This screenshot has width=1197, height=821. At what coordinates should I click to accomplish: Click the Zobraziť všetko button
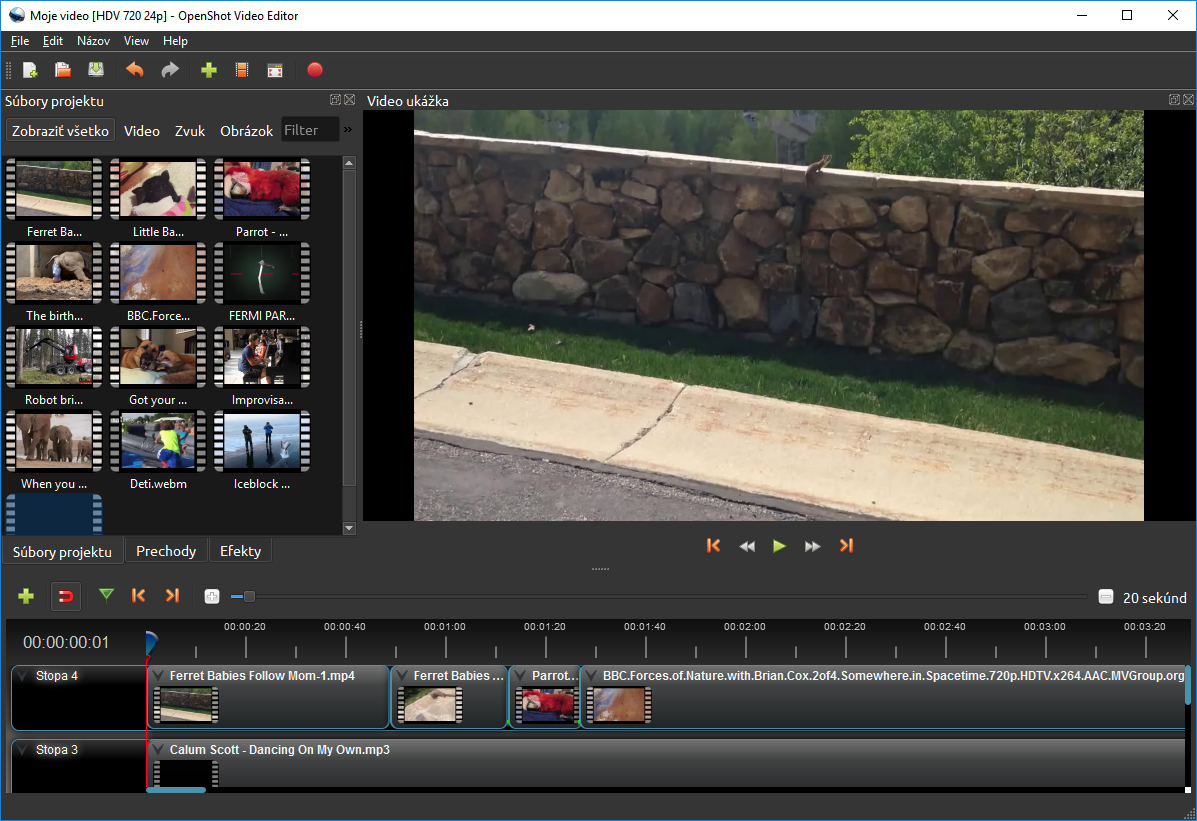coord(60,131)
